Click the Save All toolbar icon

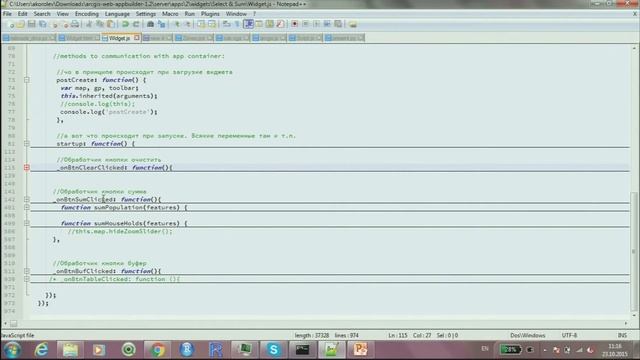(42, 24)
